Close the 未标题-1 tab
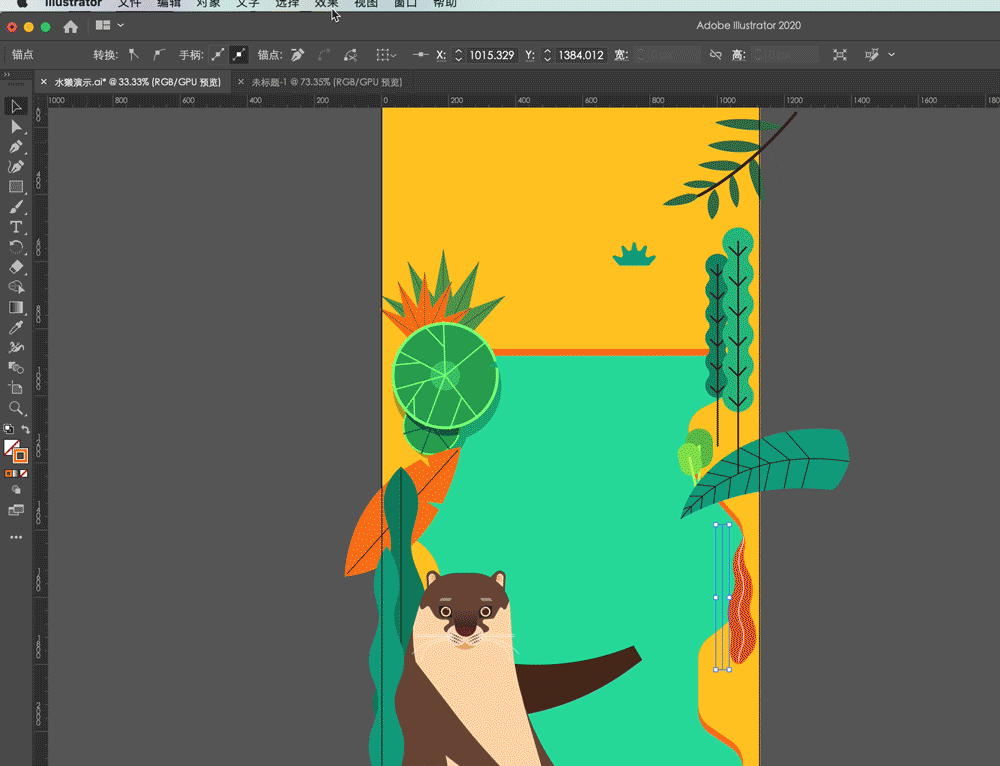The image size is (1000, 766). coord(240,82)
